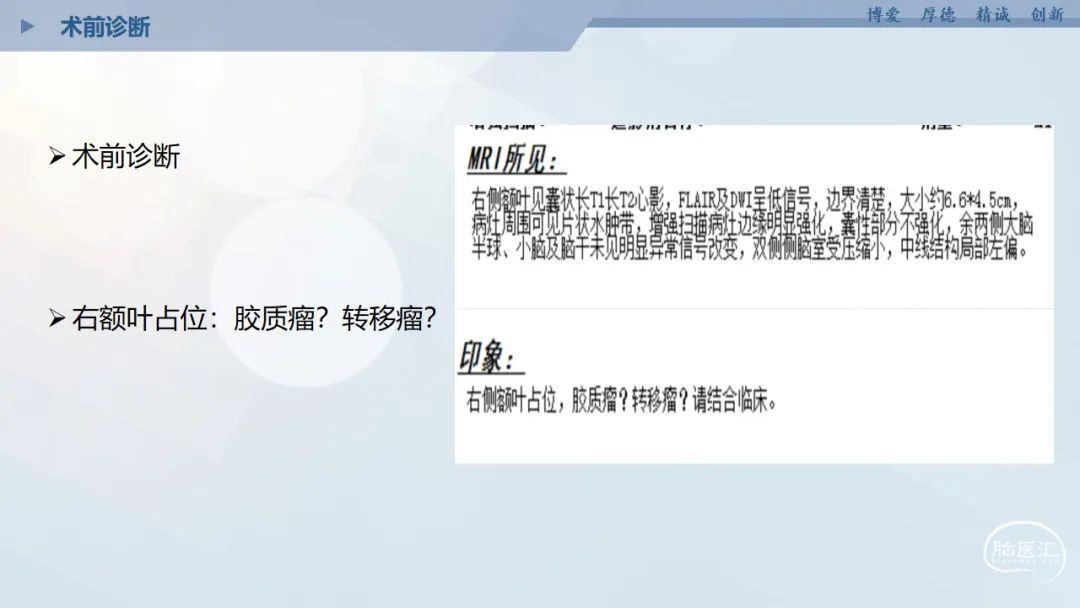Click report line starting "半球、小脑及脑干"
Viewport: 1080px width, 608px height.
(750, 249)
